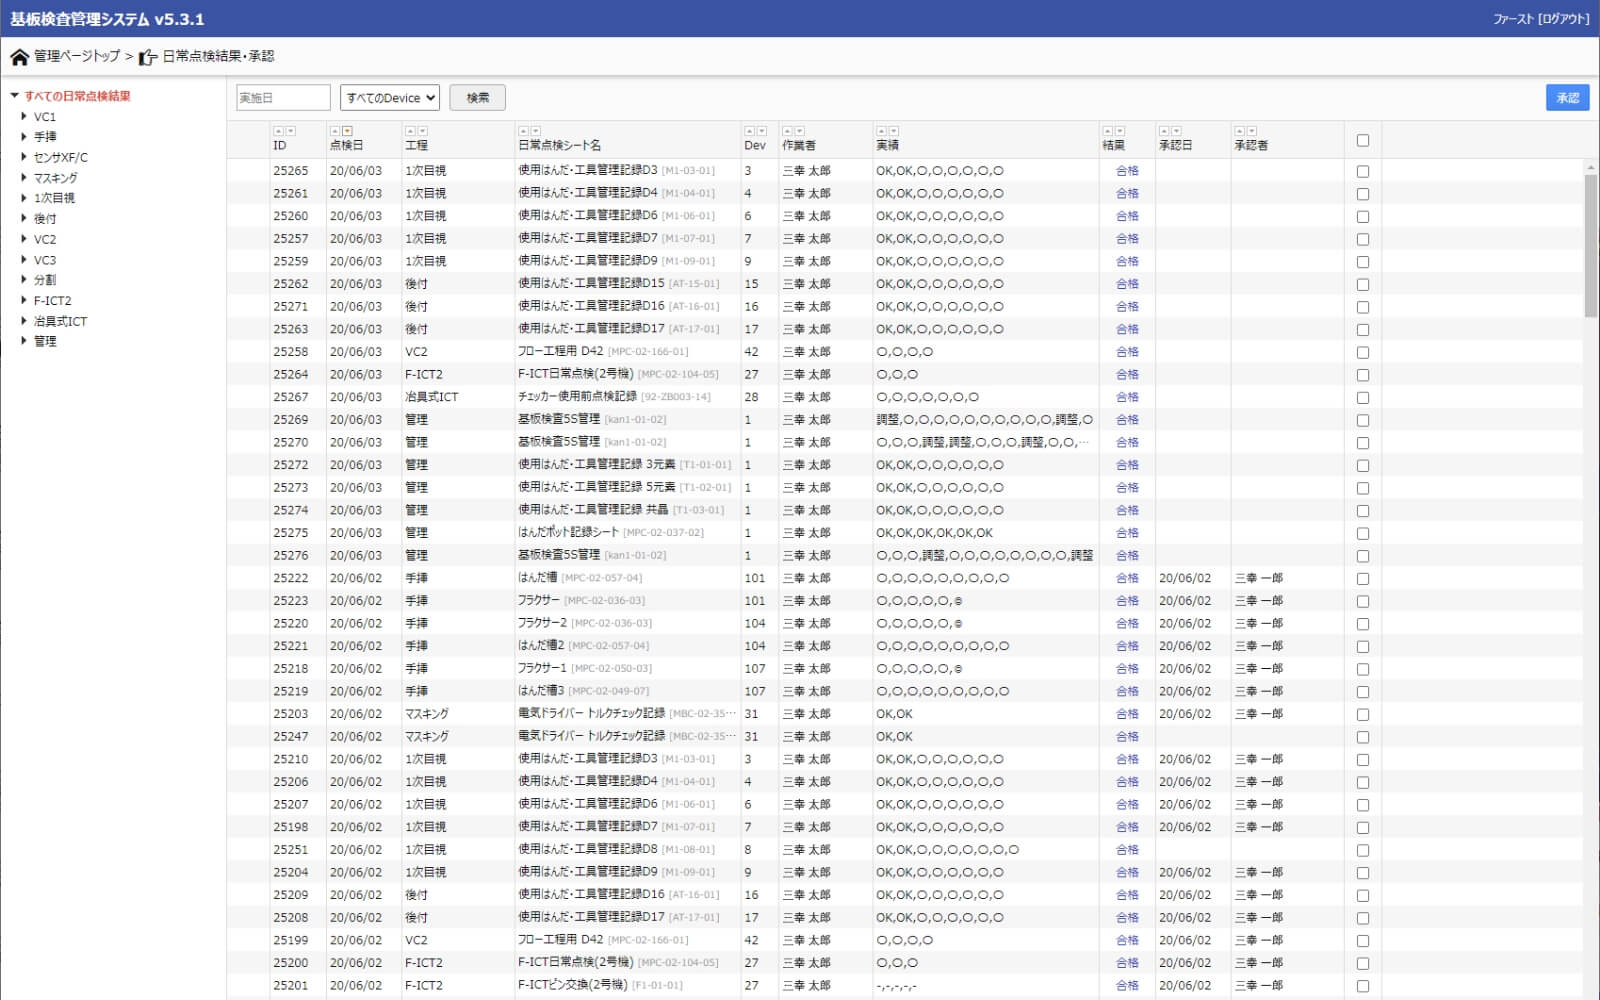The image size is (1600, 1000).
Task: Sort Dev column descending
Action: 762,131
